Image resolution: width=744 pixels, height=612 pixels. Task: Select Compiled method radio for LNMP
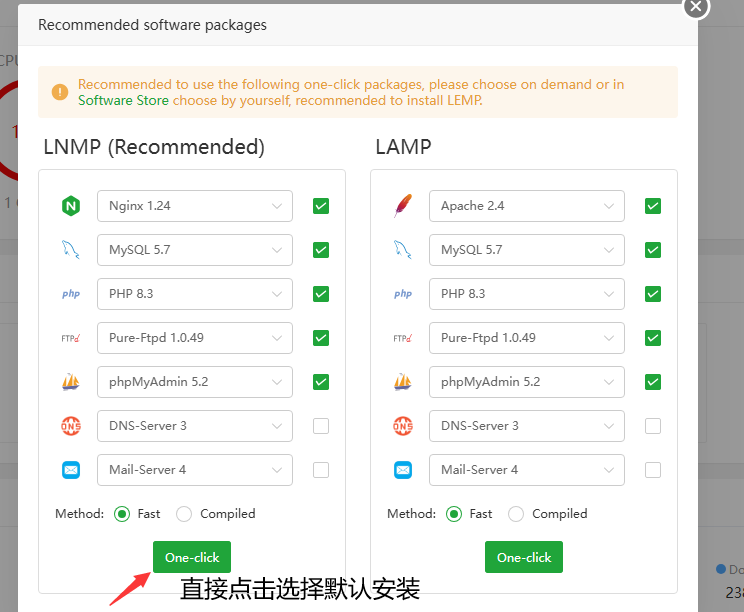184,514
